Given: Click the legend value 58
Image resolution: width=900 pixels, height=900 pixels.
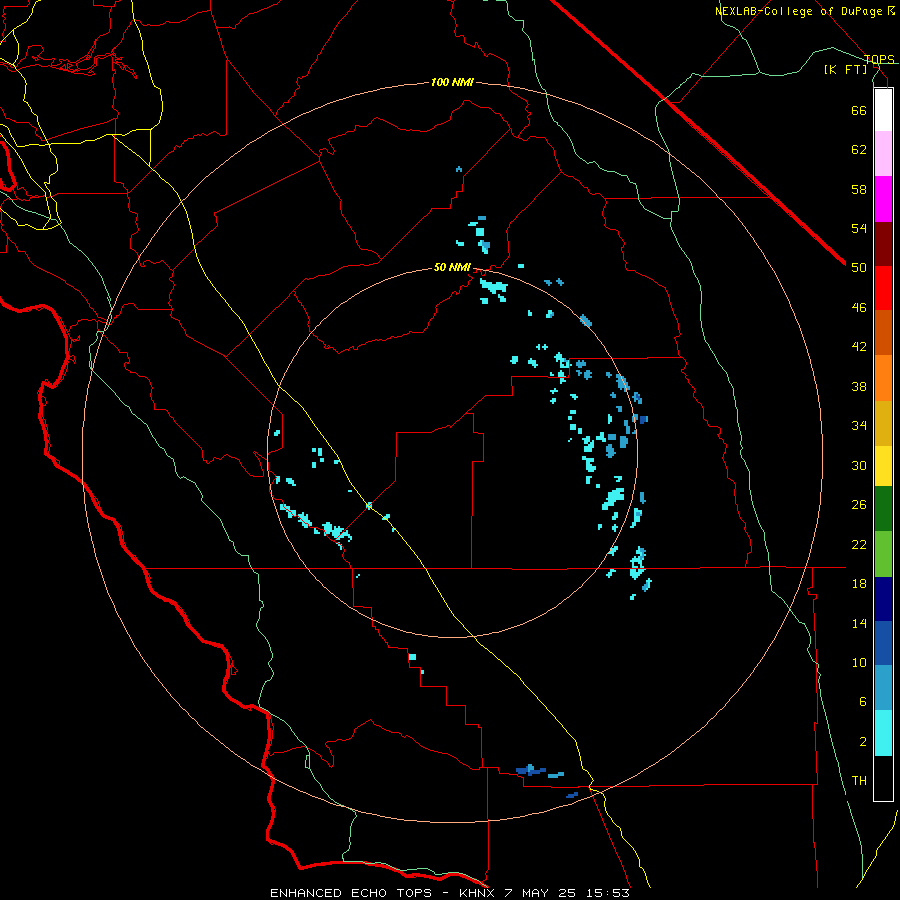Looking at the screenshot, I should click(x=859, y=189).
